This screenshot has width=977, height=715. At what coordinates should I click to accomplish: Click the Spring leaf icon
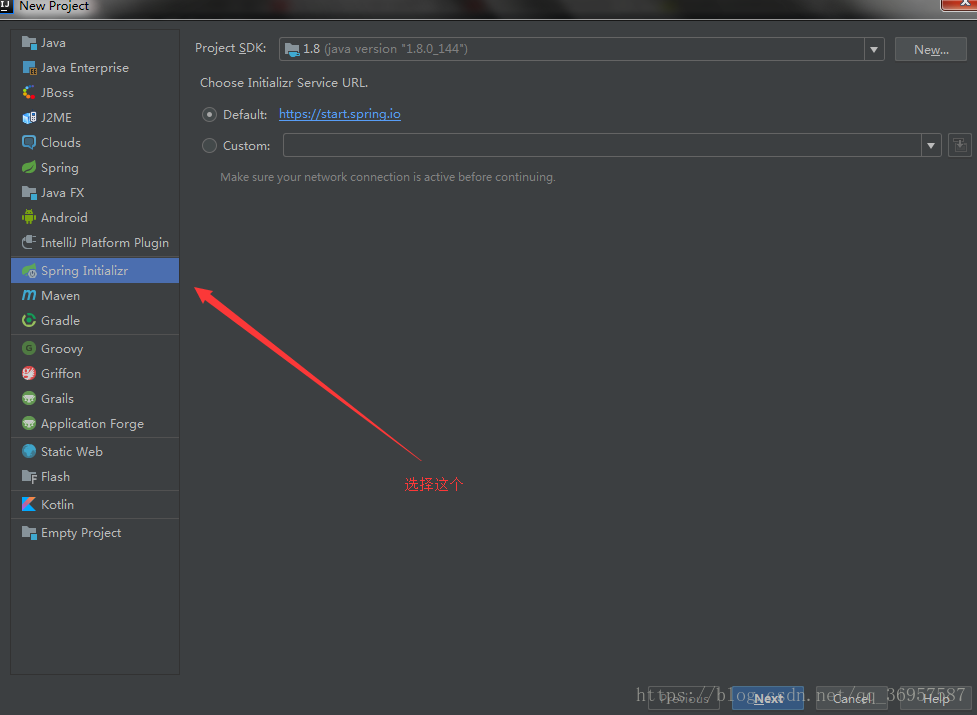pos(29,168)
